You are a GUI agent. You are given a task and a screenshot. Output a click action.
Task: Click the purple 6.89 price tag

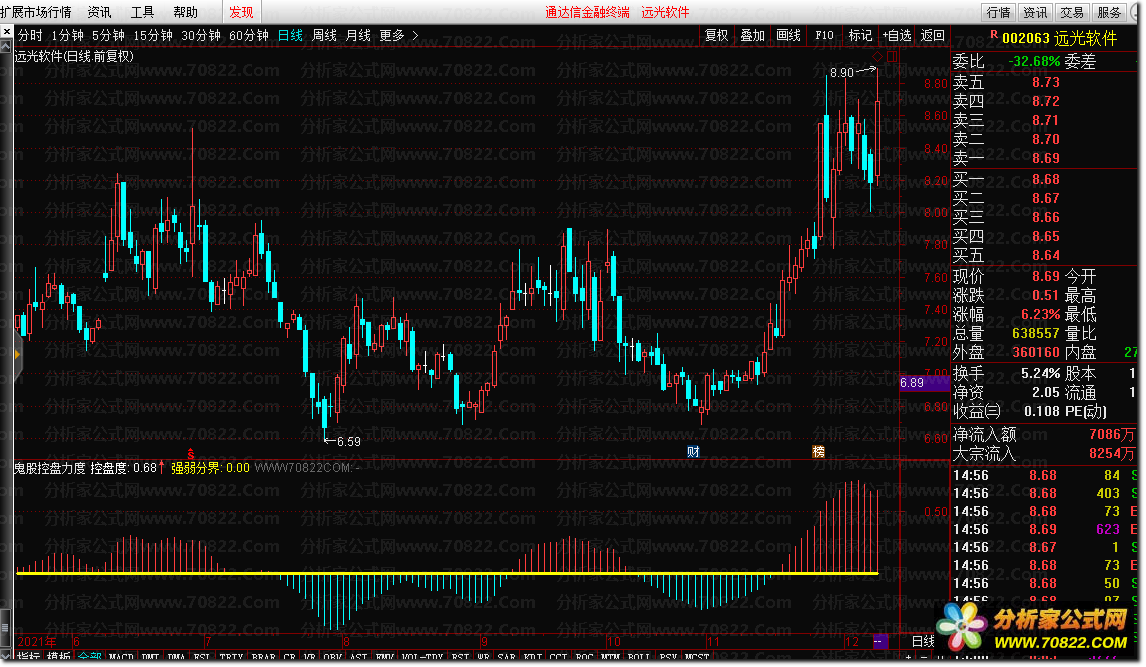click(925, 382)
